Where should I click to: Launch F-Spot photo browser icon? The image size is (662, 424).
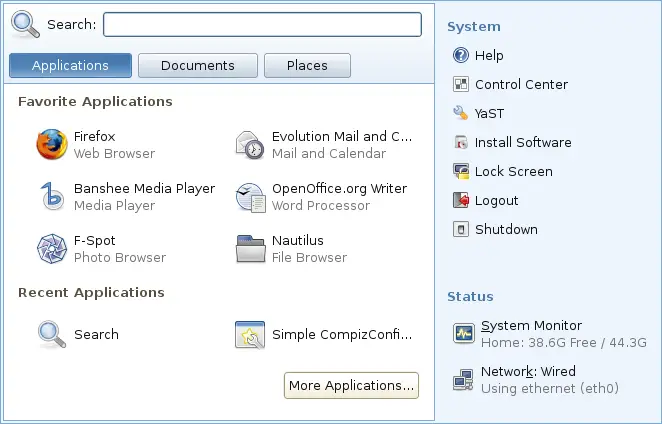(x=51, y=249)
